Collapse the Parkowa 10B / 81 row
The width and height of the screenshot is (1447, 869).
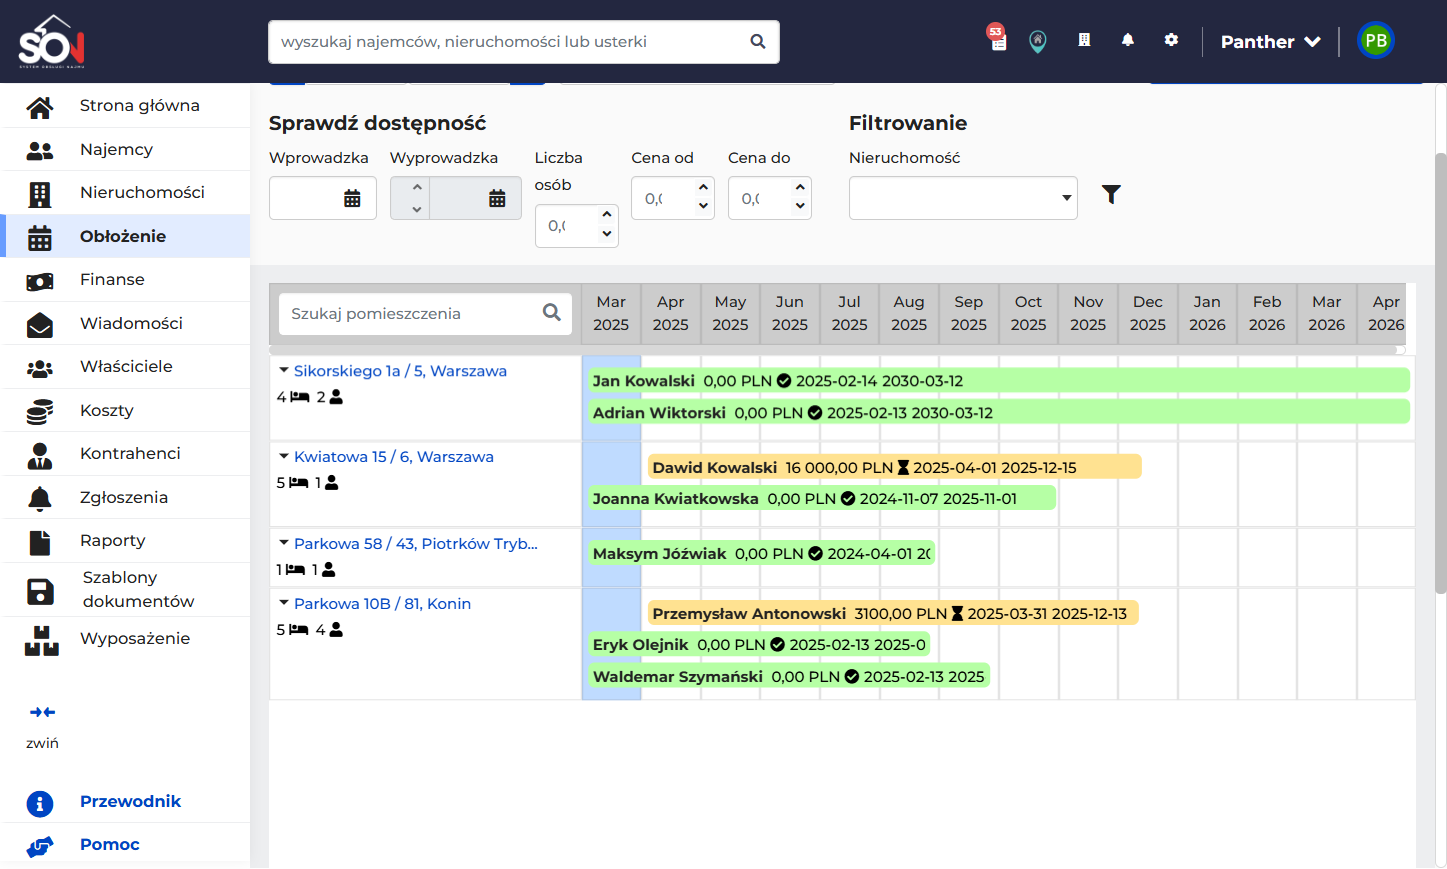(x=284, y=604)
